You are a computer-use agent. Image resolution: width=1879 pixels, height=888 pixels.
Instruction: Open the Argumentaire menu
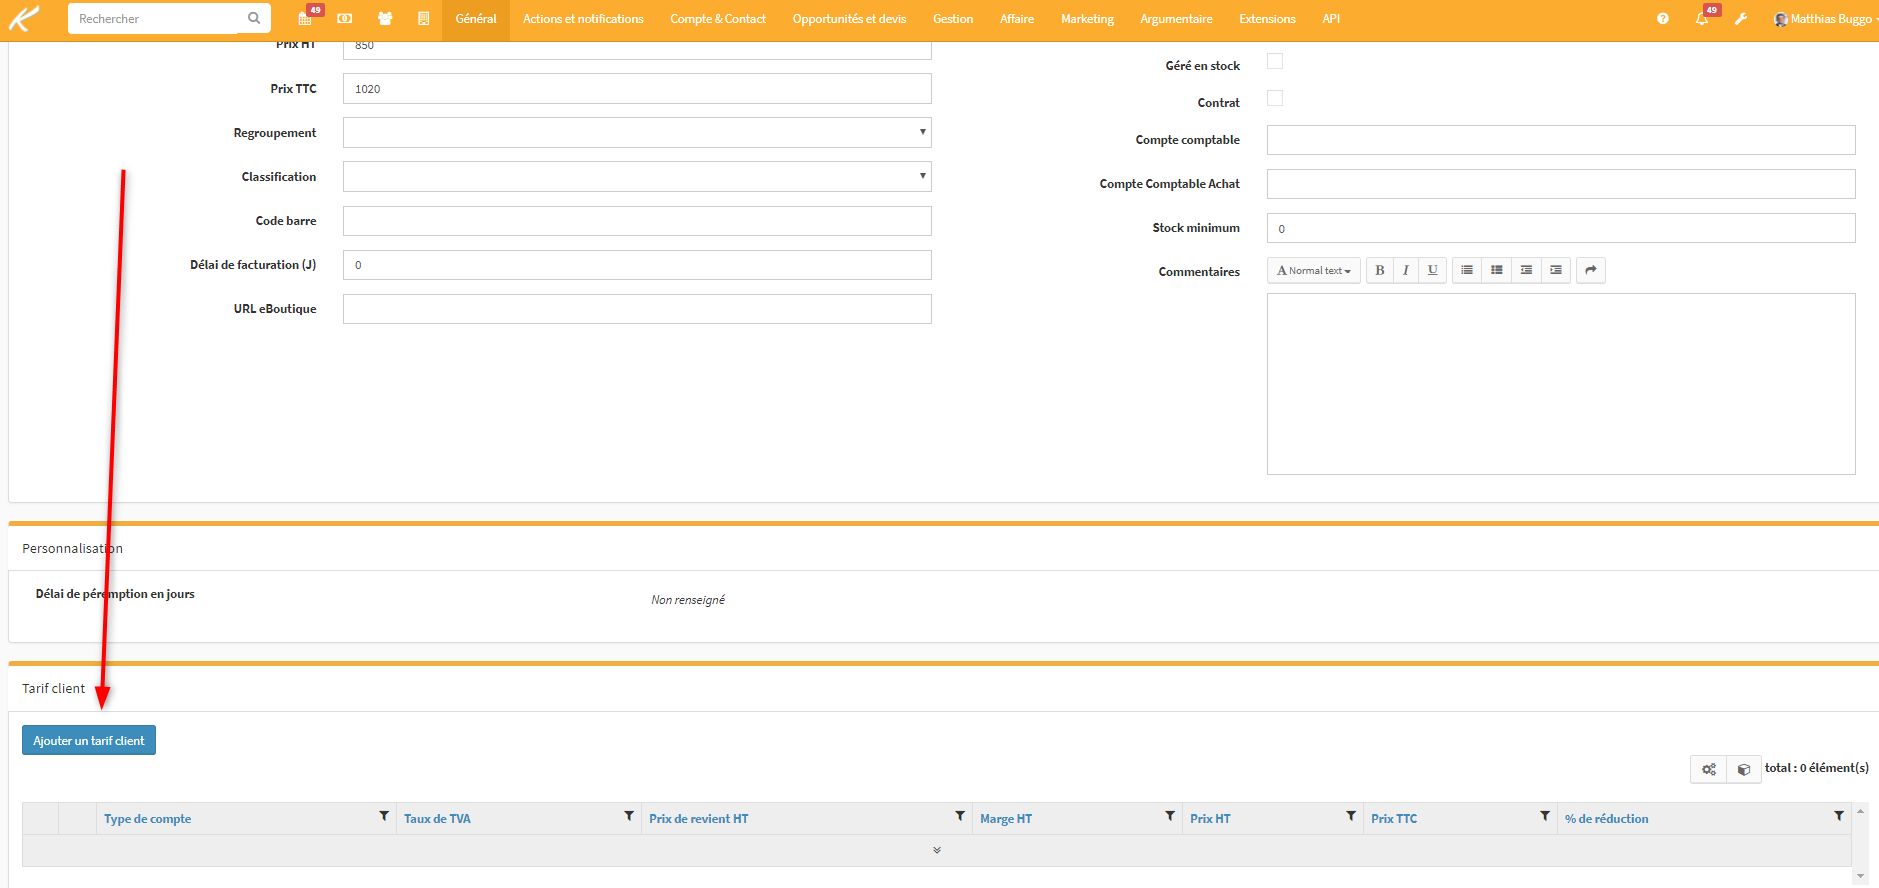[x=1176, y=19]
